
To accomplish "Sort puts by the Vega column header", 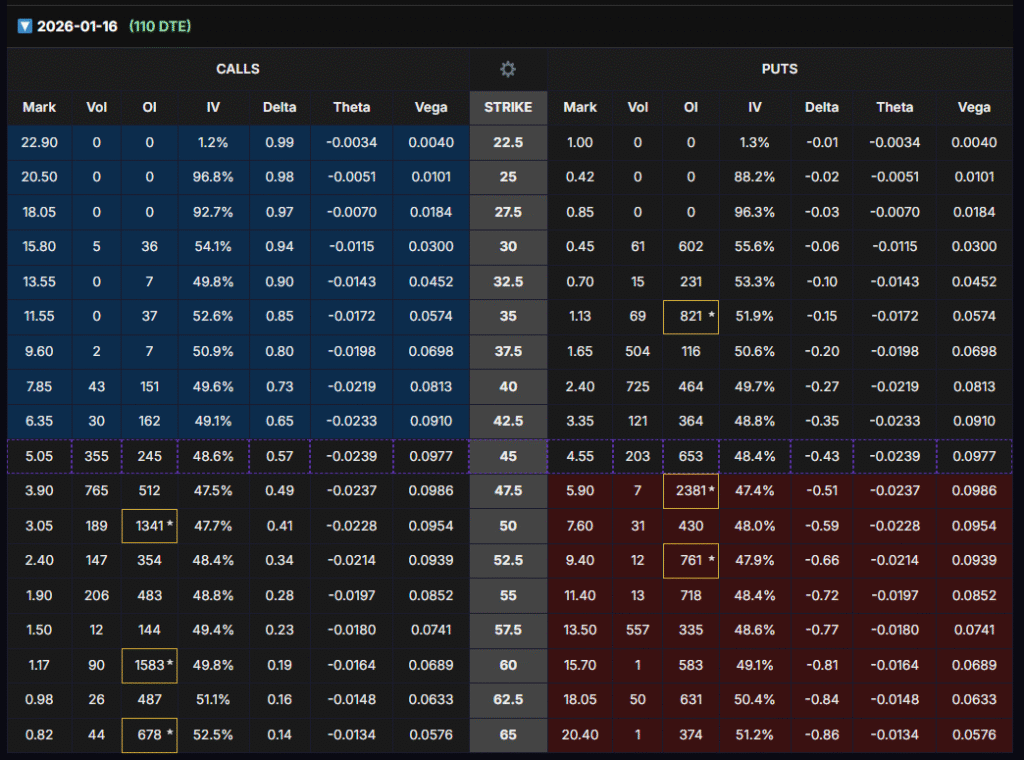I will [973, 107].
